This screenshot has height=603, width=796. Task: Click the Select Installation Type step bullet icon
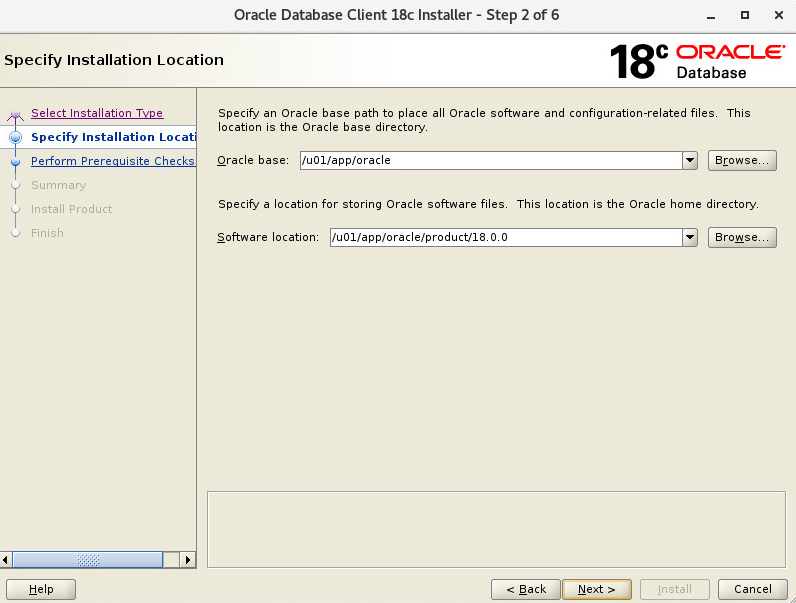point(16,114)
